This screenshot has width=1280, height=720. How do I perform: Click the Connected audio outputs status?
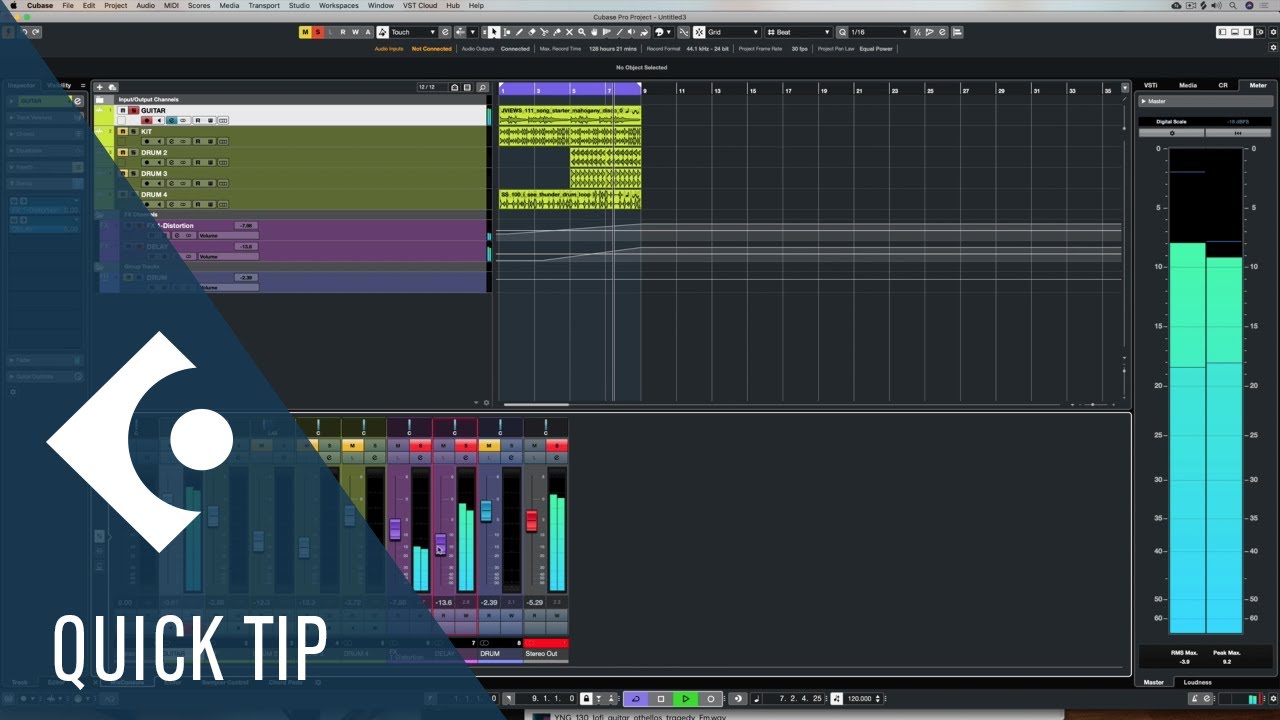click(x=515, y=48)
